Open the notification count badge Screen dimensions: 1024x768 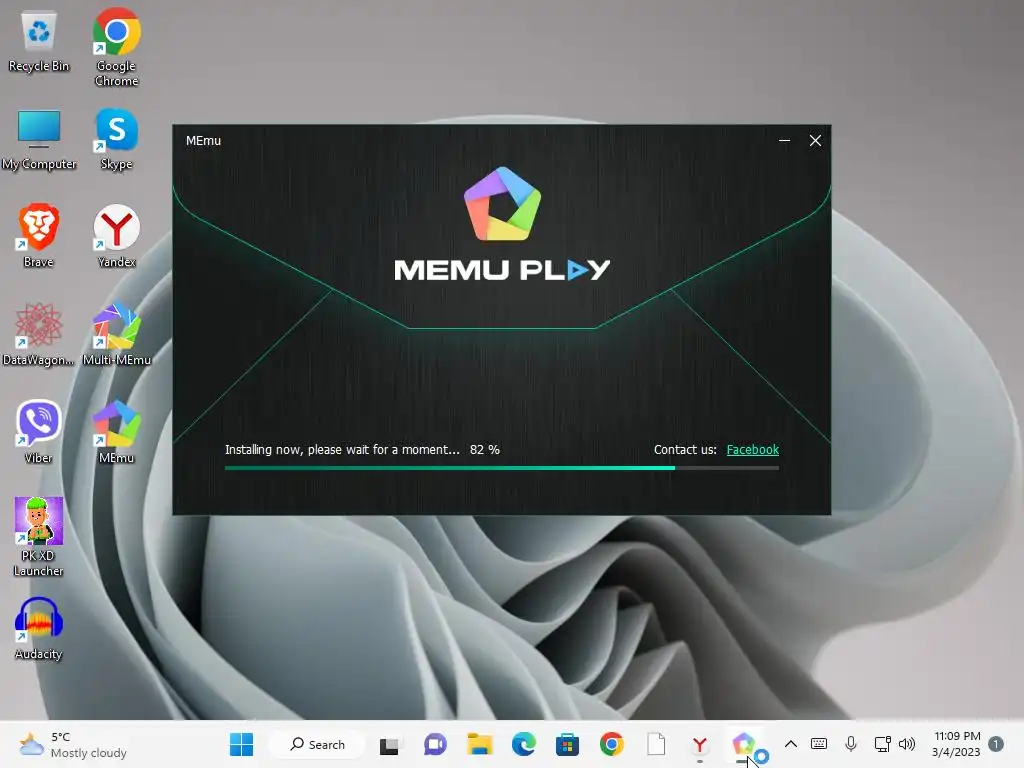click(995, 744)
